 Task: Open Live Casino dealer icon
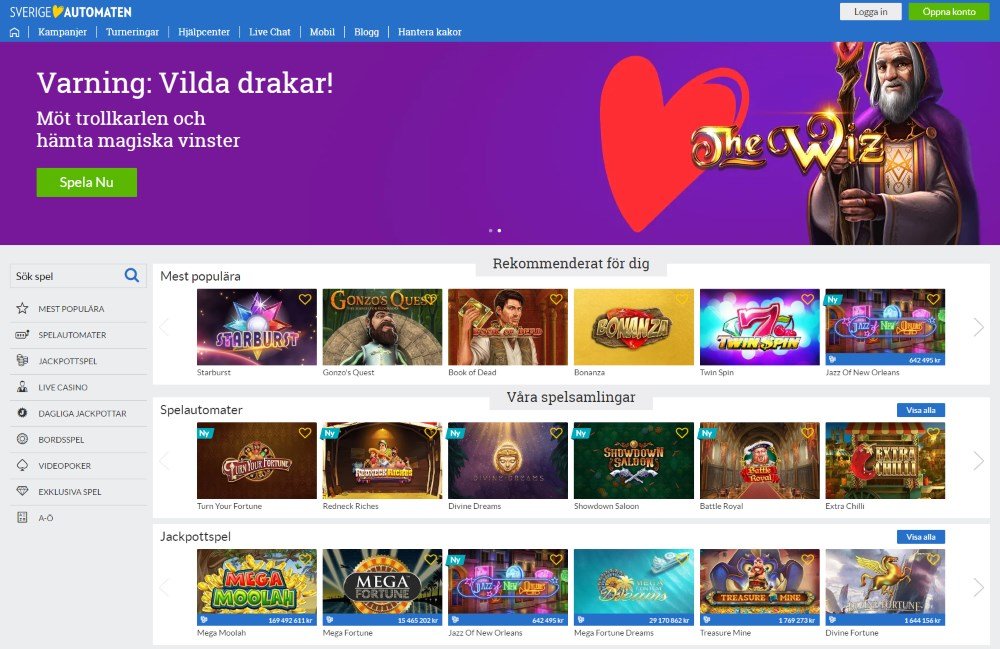(x=22, y=387)
